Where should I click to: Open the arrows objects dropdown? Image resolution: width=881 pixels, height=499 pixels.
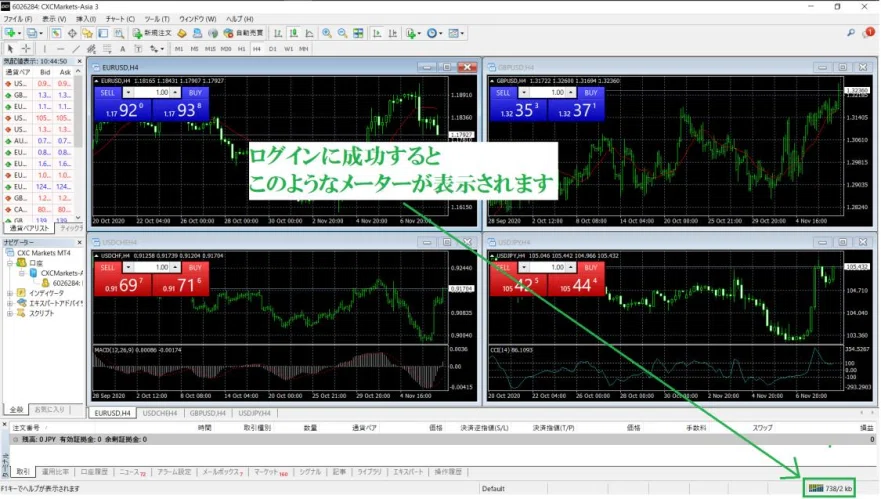click(x=156, y=49)
